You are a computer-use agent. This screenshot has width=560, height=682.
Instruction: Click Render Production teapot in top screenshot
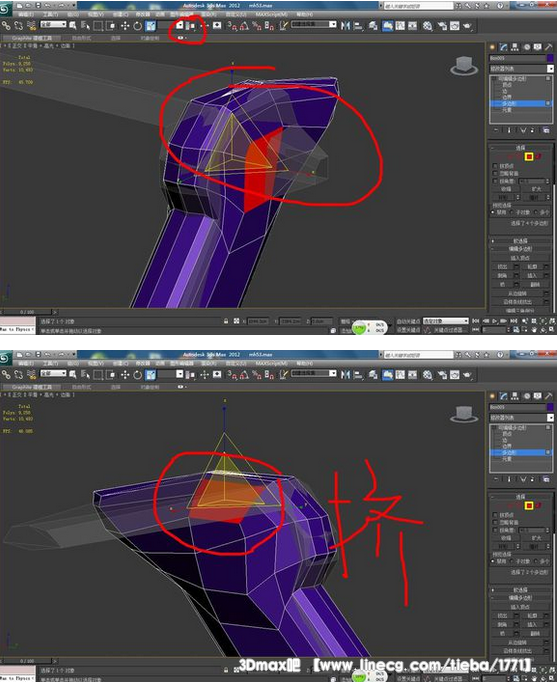pyautogui.click(x=467, y=26)
